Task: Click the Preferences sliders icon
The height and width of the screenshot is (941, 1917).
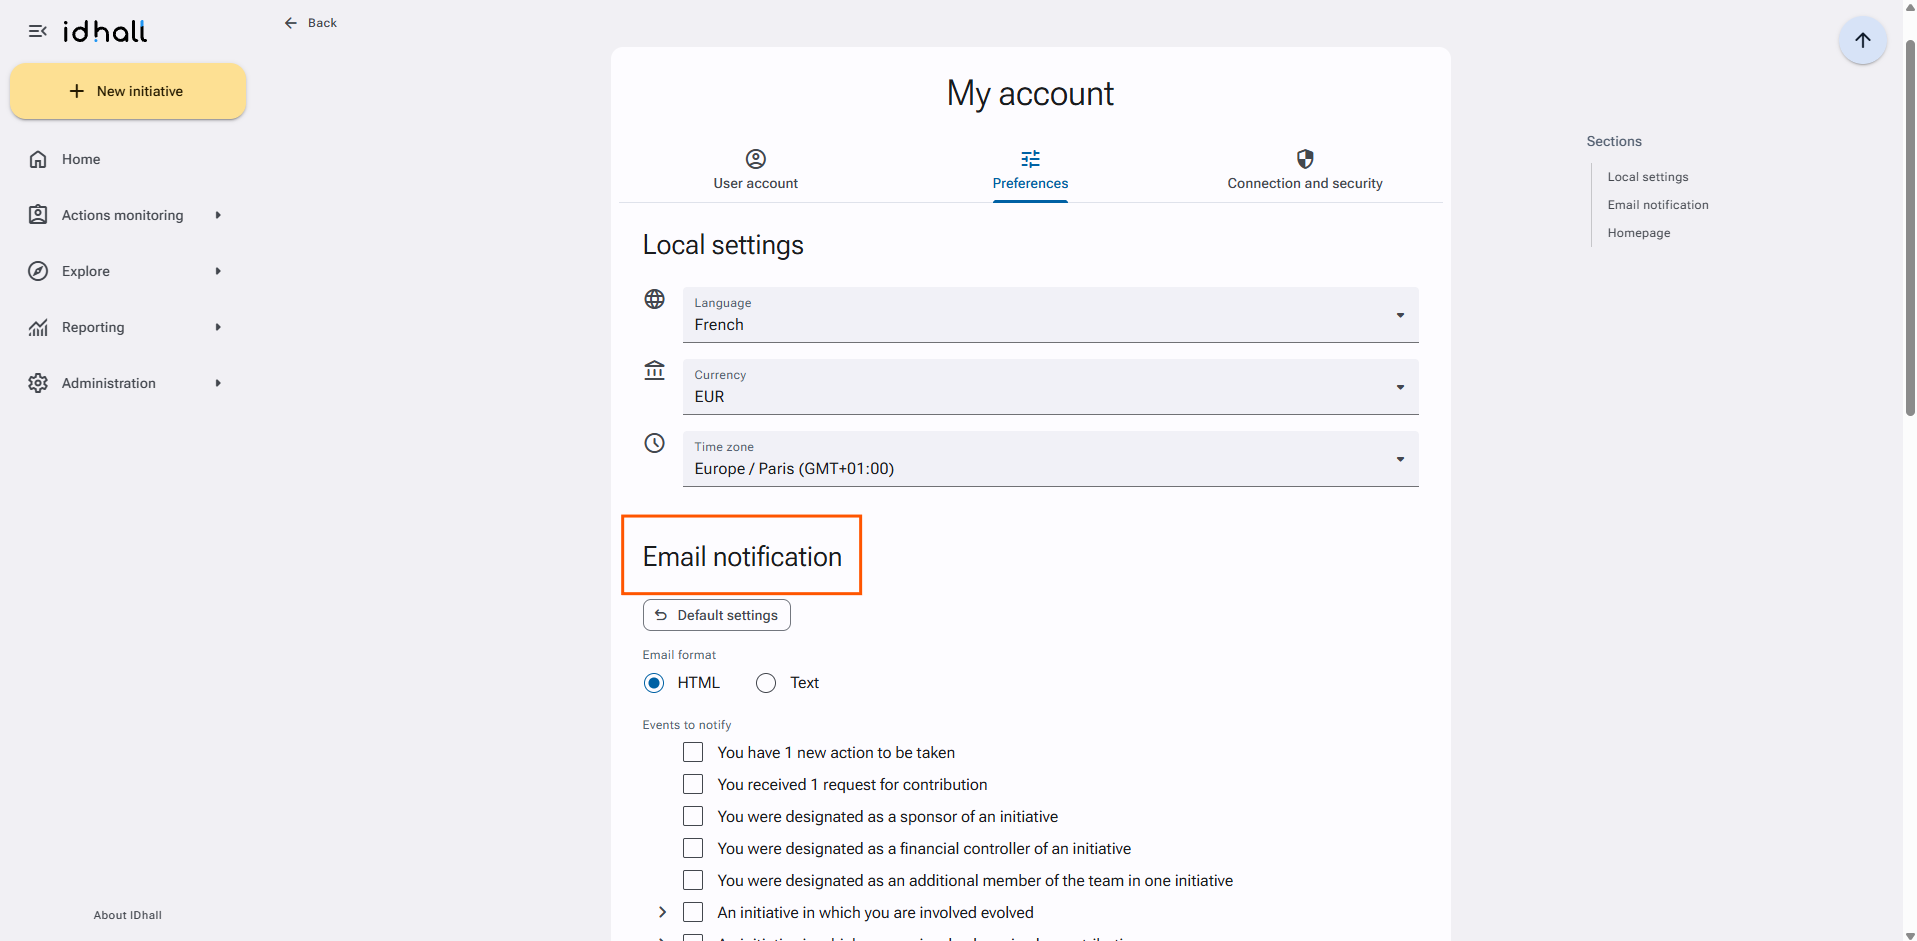Action: (x=1030, y=159)
